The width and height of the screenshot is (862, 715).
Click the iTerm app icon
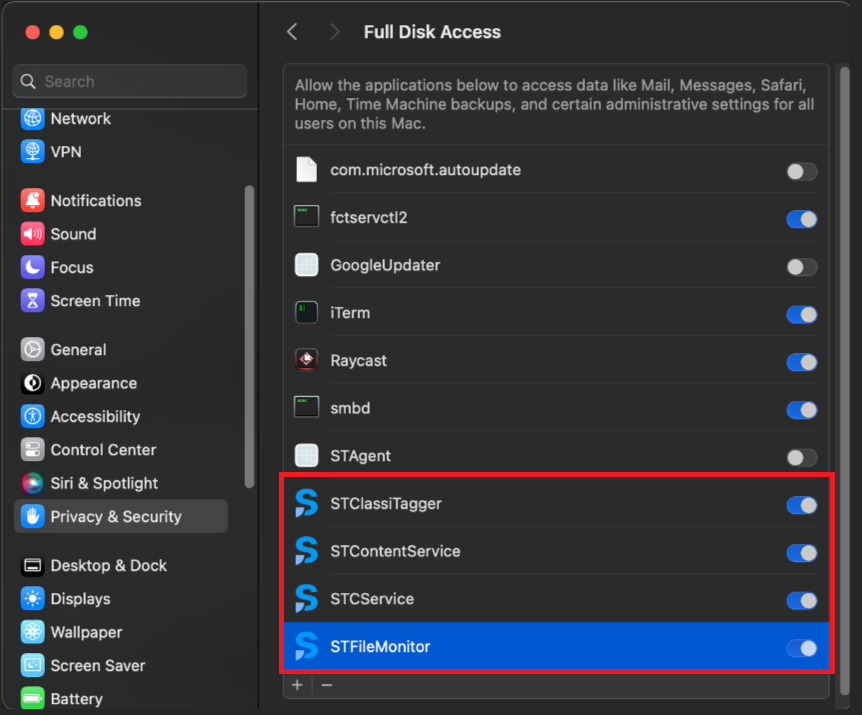click(306, 313)
